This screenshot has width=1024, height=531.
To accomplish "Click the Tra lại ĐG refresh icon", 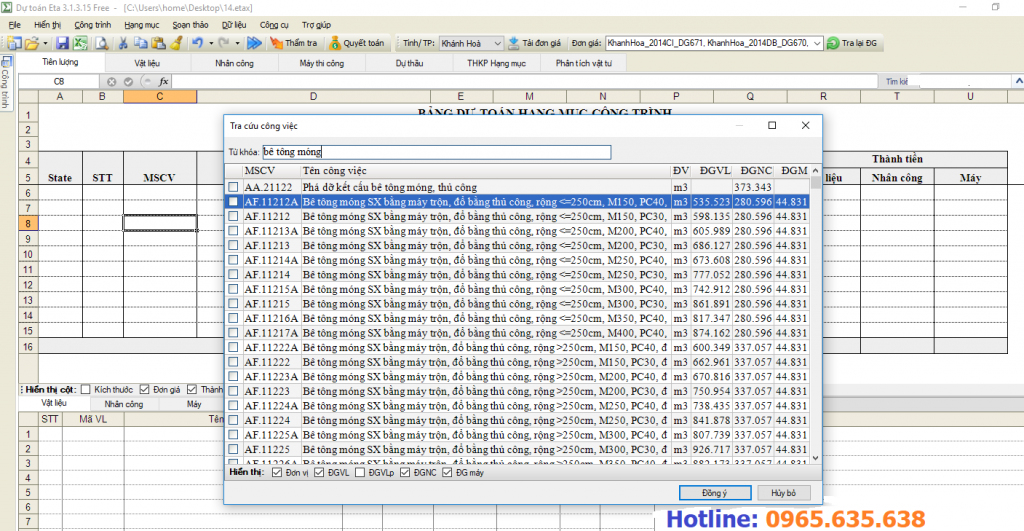I will pos(855,43).
